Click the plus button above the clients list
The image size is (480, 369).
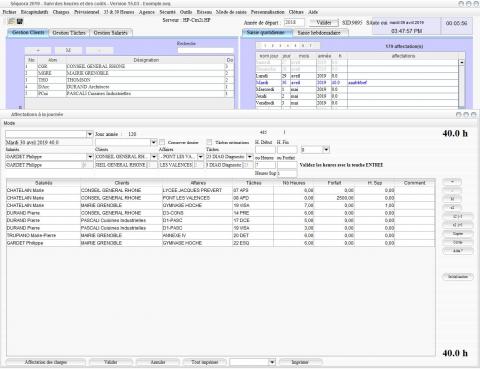coord(38,50)
